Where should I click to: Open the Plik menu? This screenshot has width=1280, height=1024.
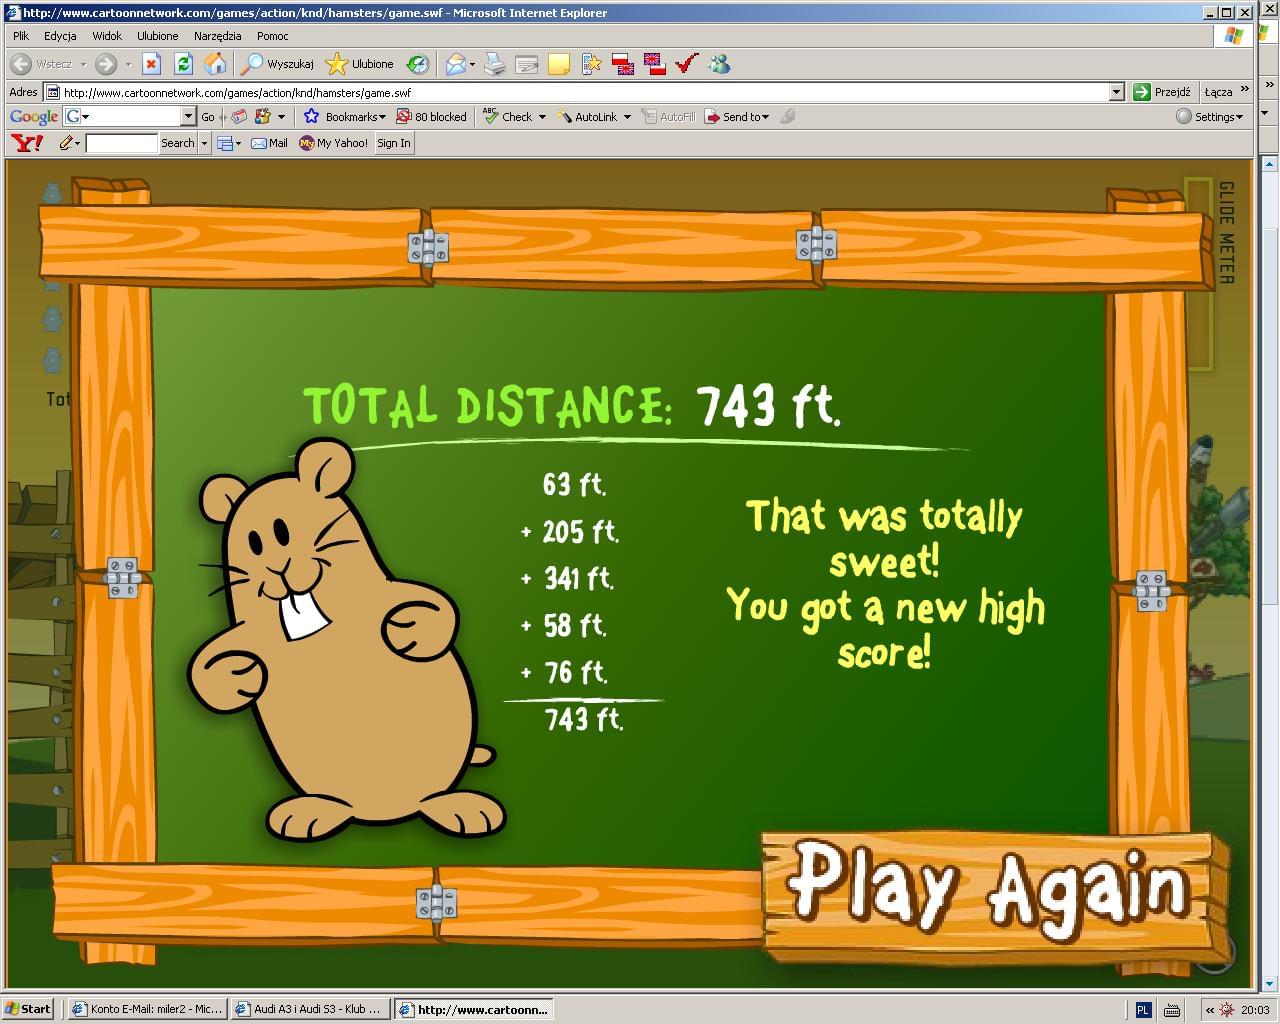click(x=21, y=36)
